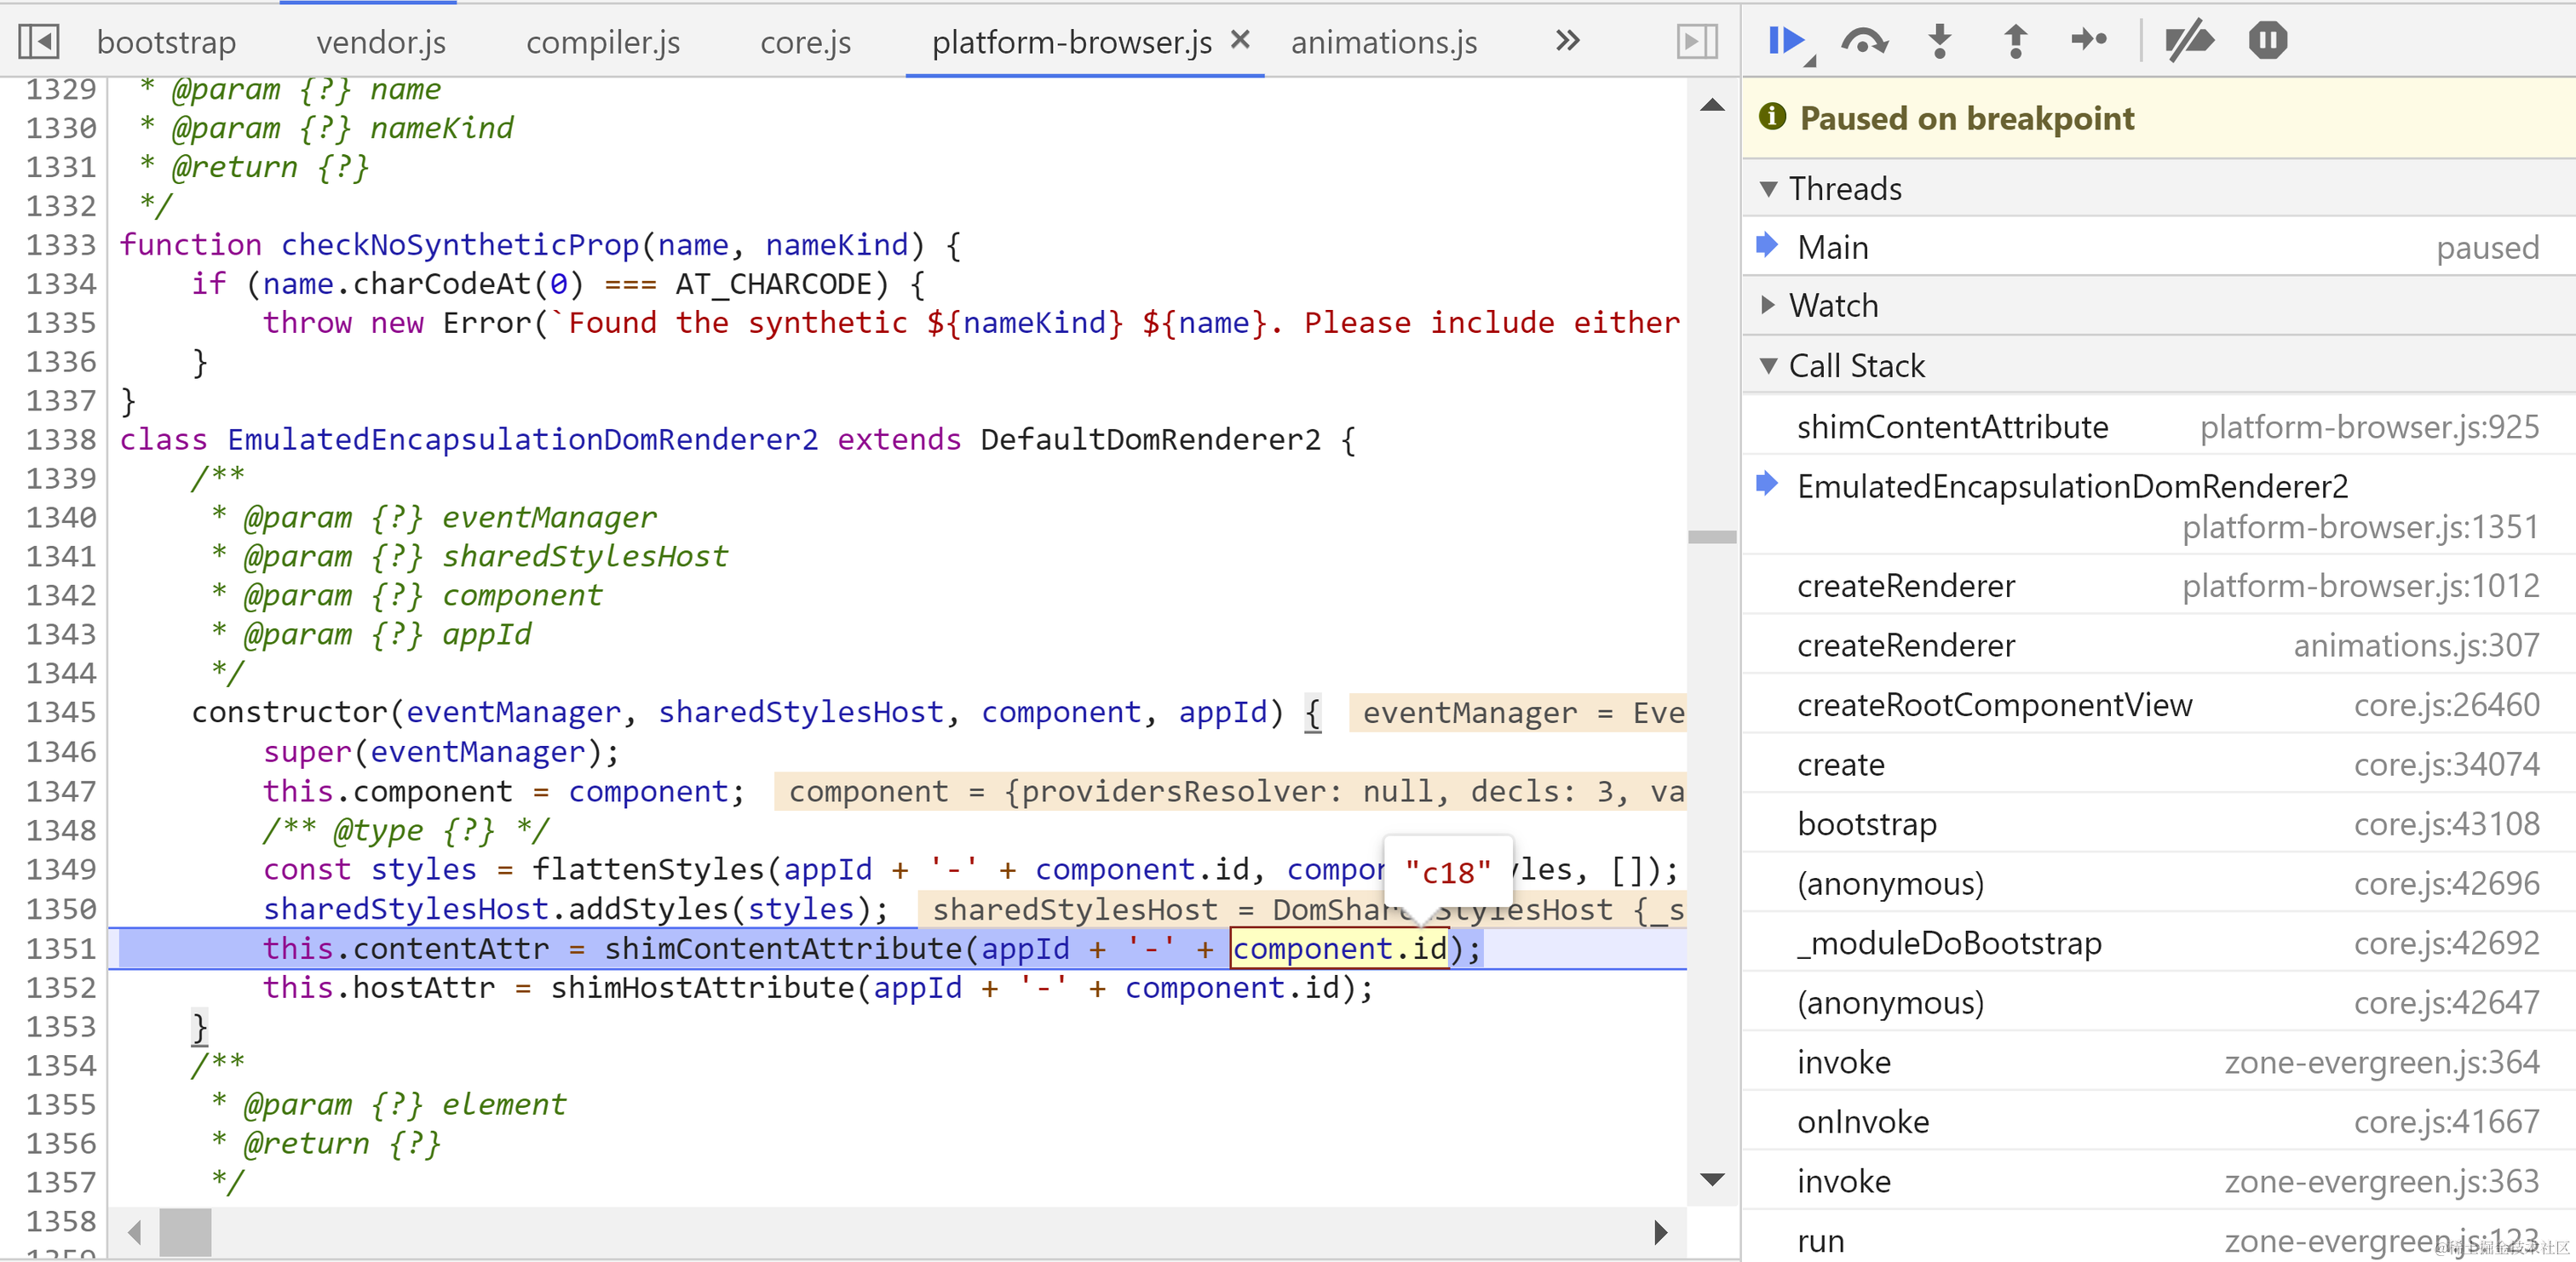The height and width of the screenshot is (1262, 2576).
Task: Click the Step arrow-dot icon
Action: tap(2089, 41)
